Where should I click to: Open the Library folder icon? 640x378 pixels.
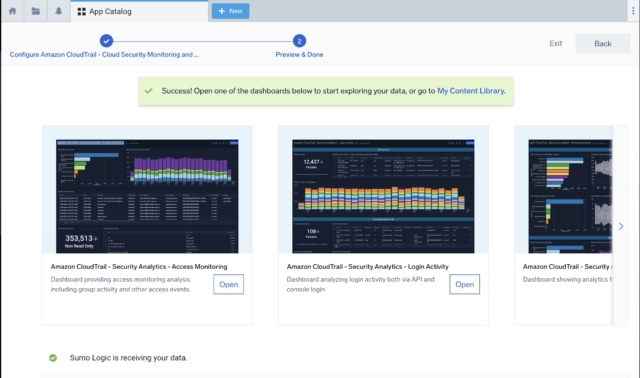pos(36,11)
